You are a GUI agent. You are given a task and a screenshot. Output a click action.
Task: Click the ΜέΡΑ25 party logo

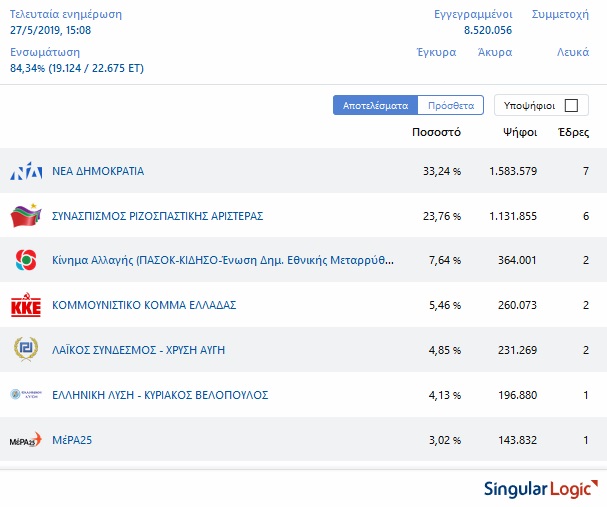[x=25, y=440]
